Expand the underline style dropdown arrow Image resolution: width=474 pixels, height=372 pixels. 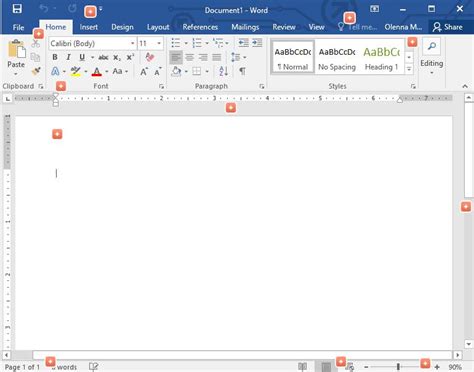coord(92,57)
